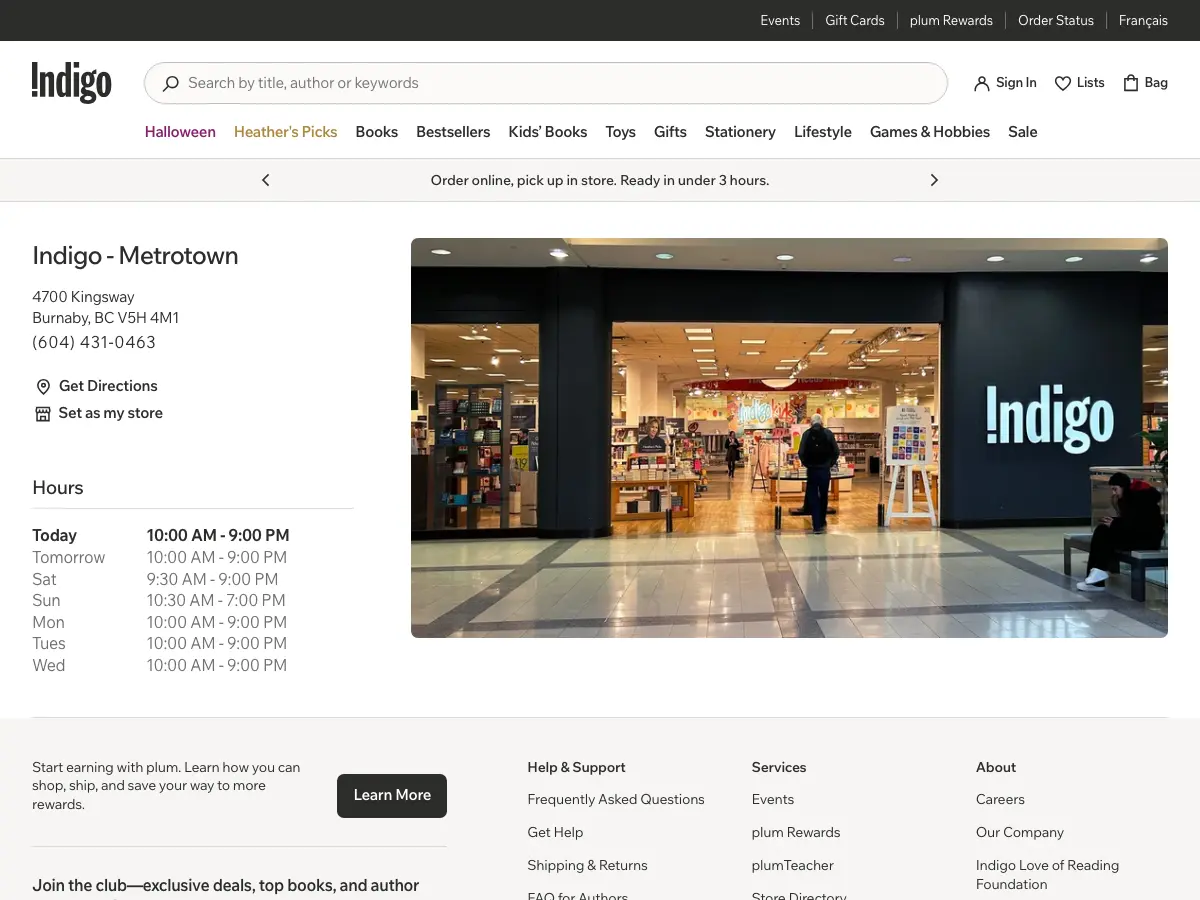Click the Lists text link
The image size is (1200, 900).
click(1091, 83)
